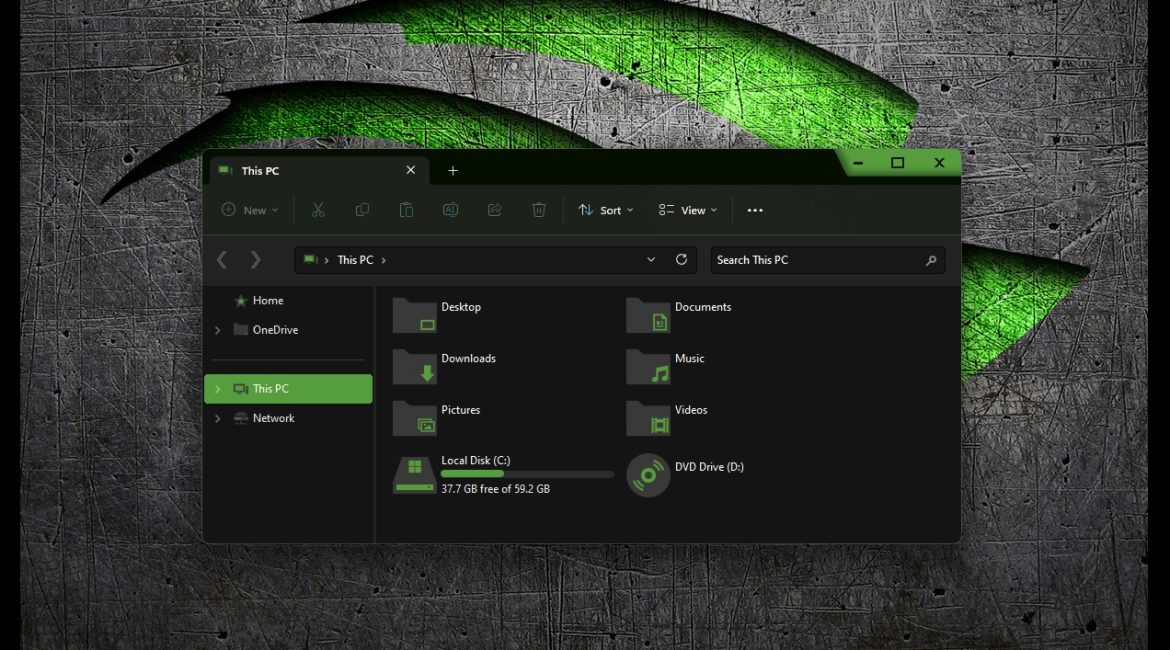1170x650 pixels.
Task: Click inside the Search This PC field
Action: tap(800, 260)
